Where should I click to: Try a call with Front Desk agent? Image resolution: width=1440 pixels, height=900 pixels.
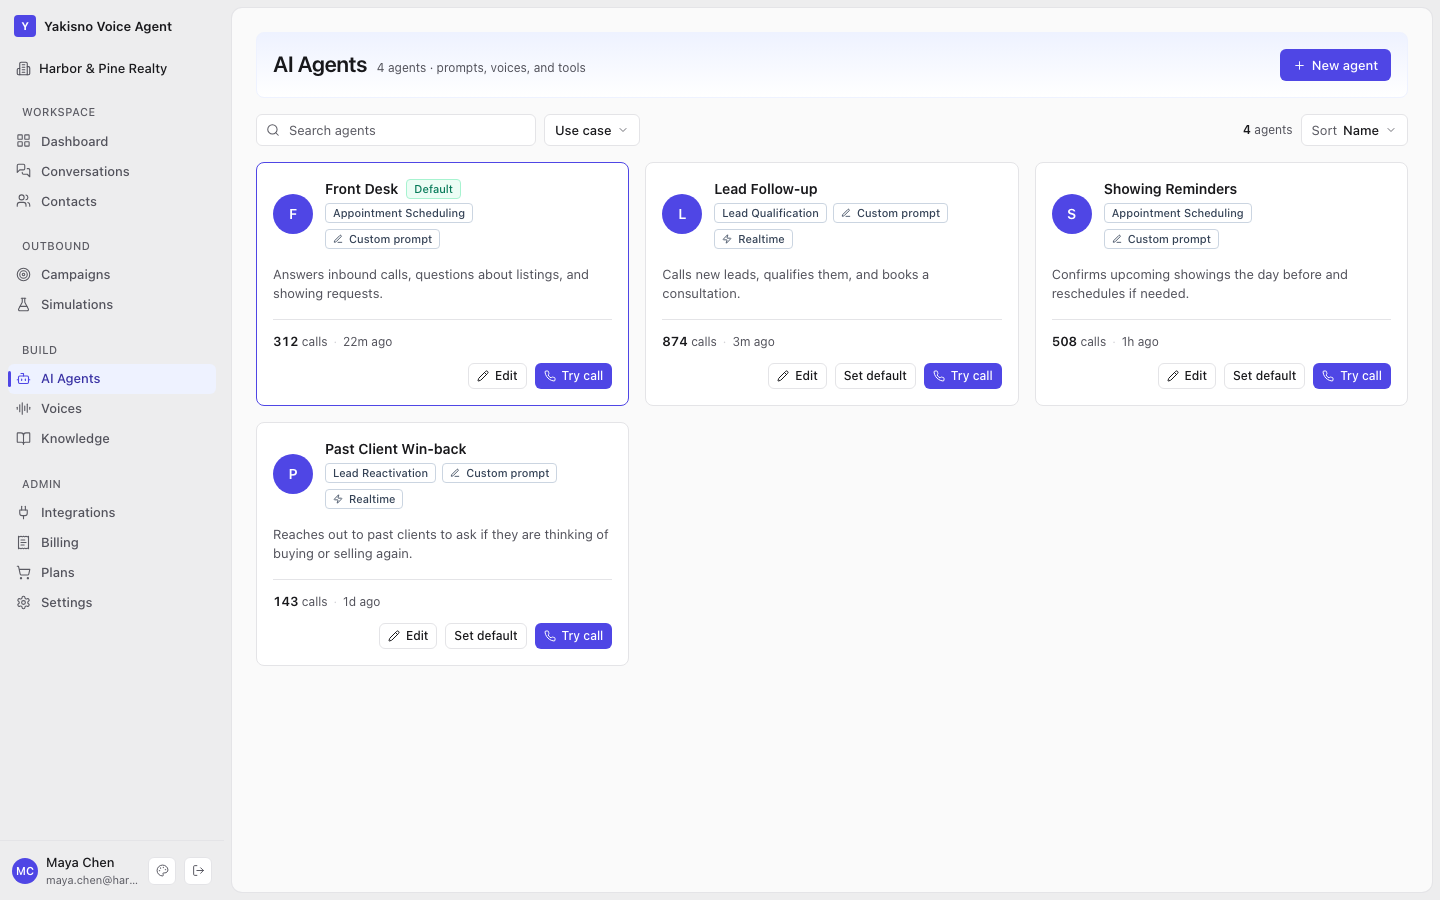coord(573,376)
